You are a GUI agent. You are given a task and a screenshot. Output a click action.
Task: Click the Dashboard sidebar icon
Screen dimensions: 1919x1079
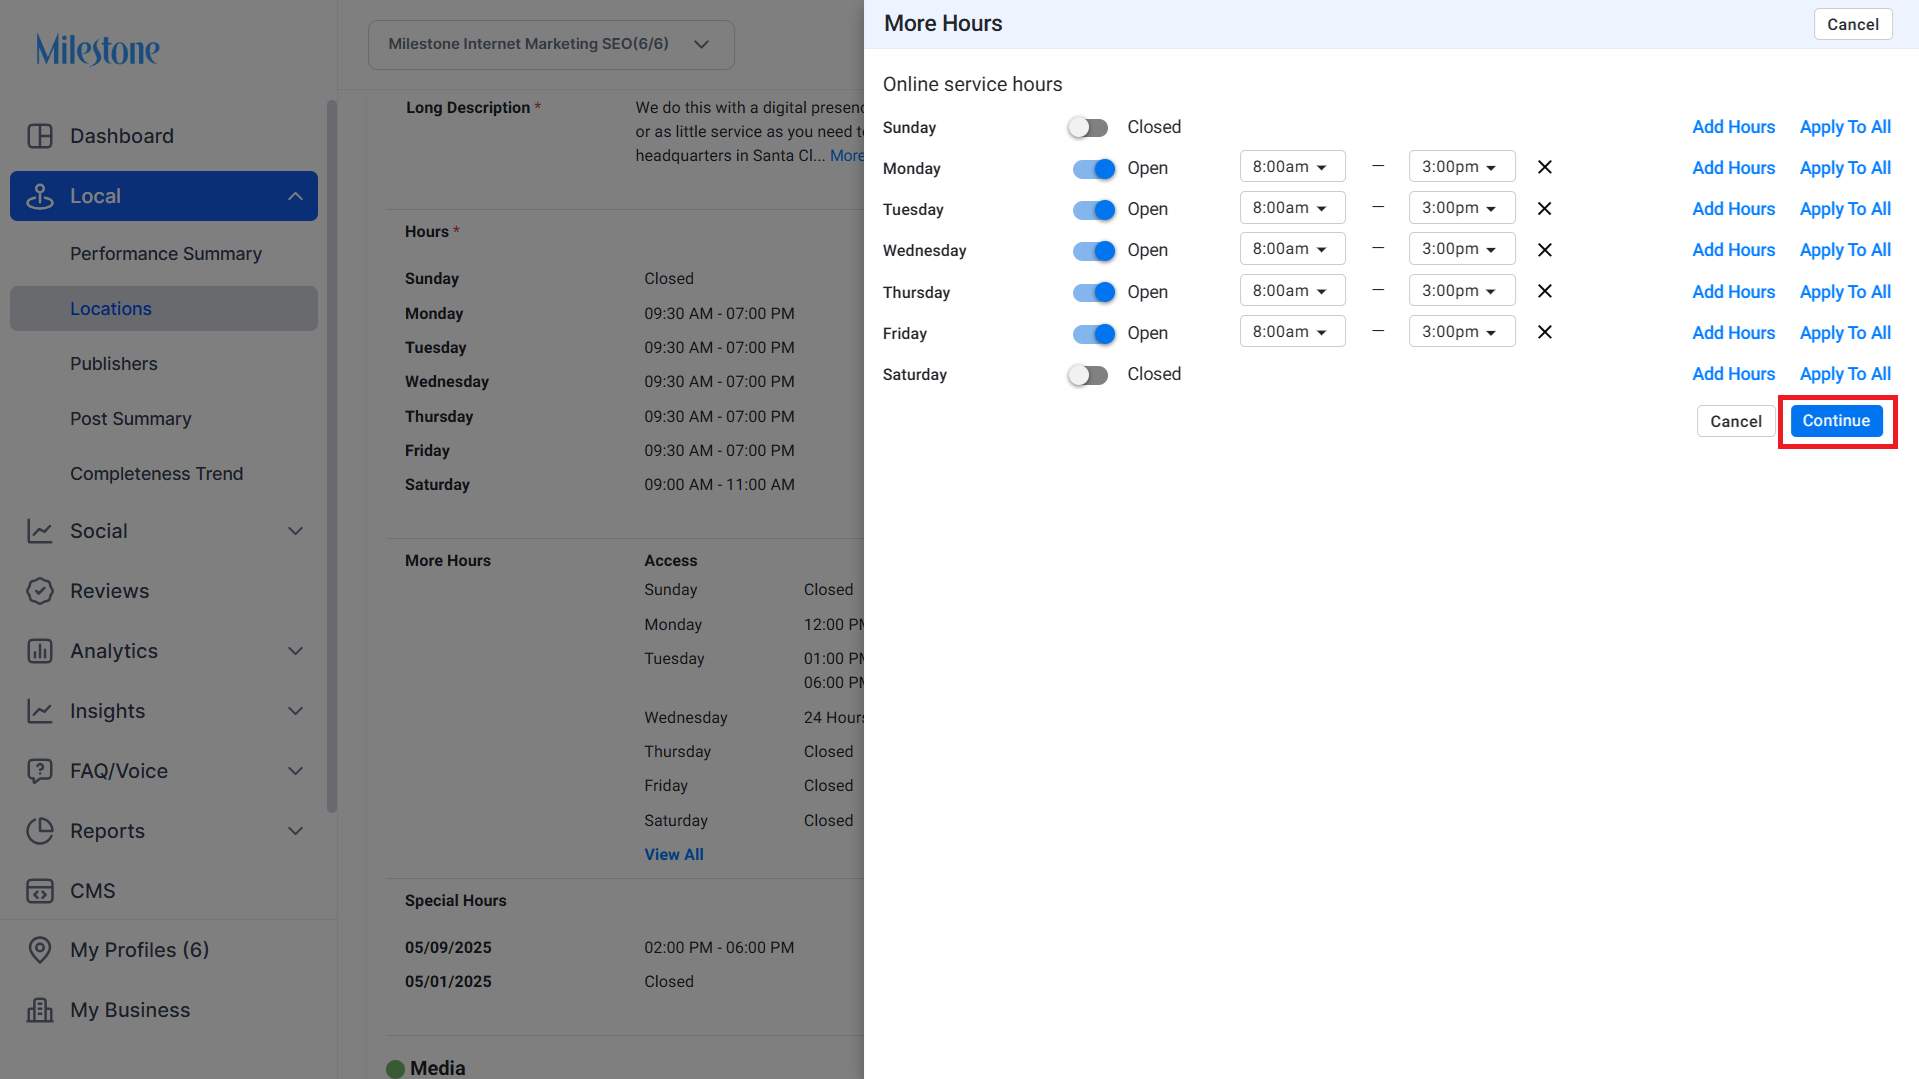click(40, 136)
